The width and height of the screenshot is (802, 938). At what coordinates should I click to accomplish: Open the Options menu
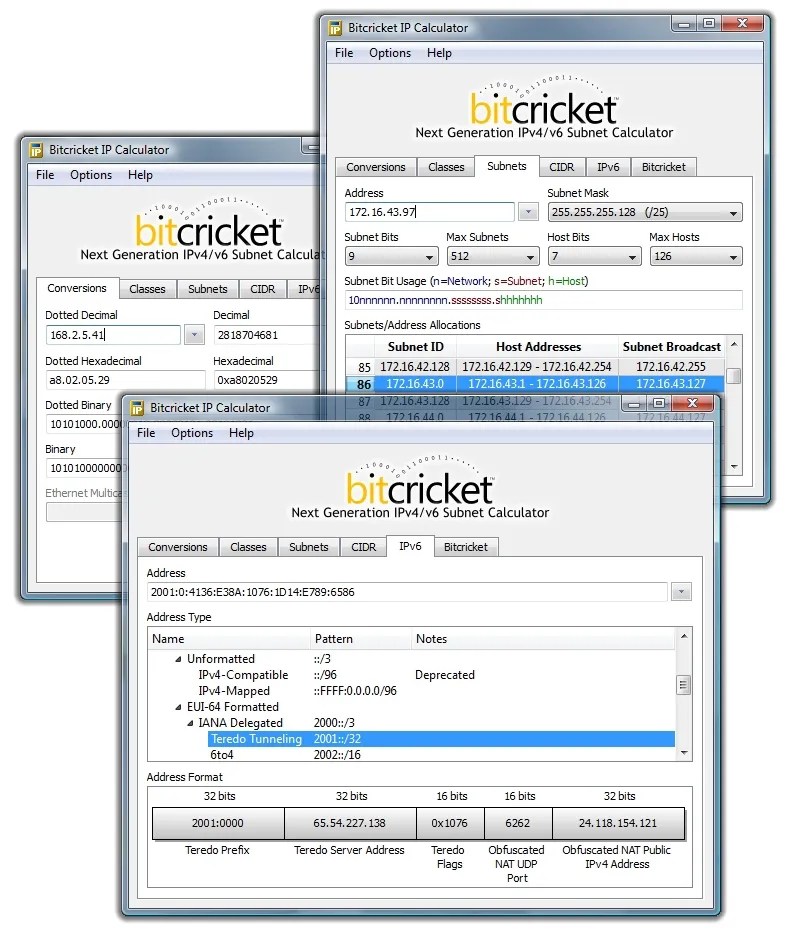(x=192, y=433)
